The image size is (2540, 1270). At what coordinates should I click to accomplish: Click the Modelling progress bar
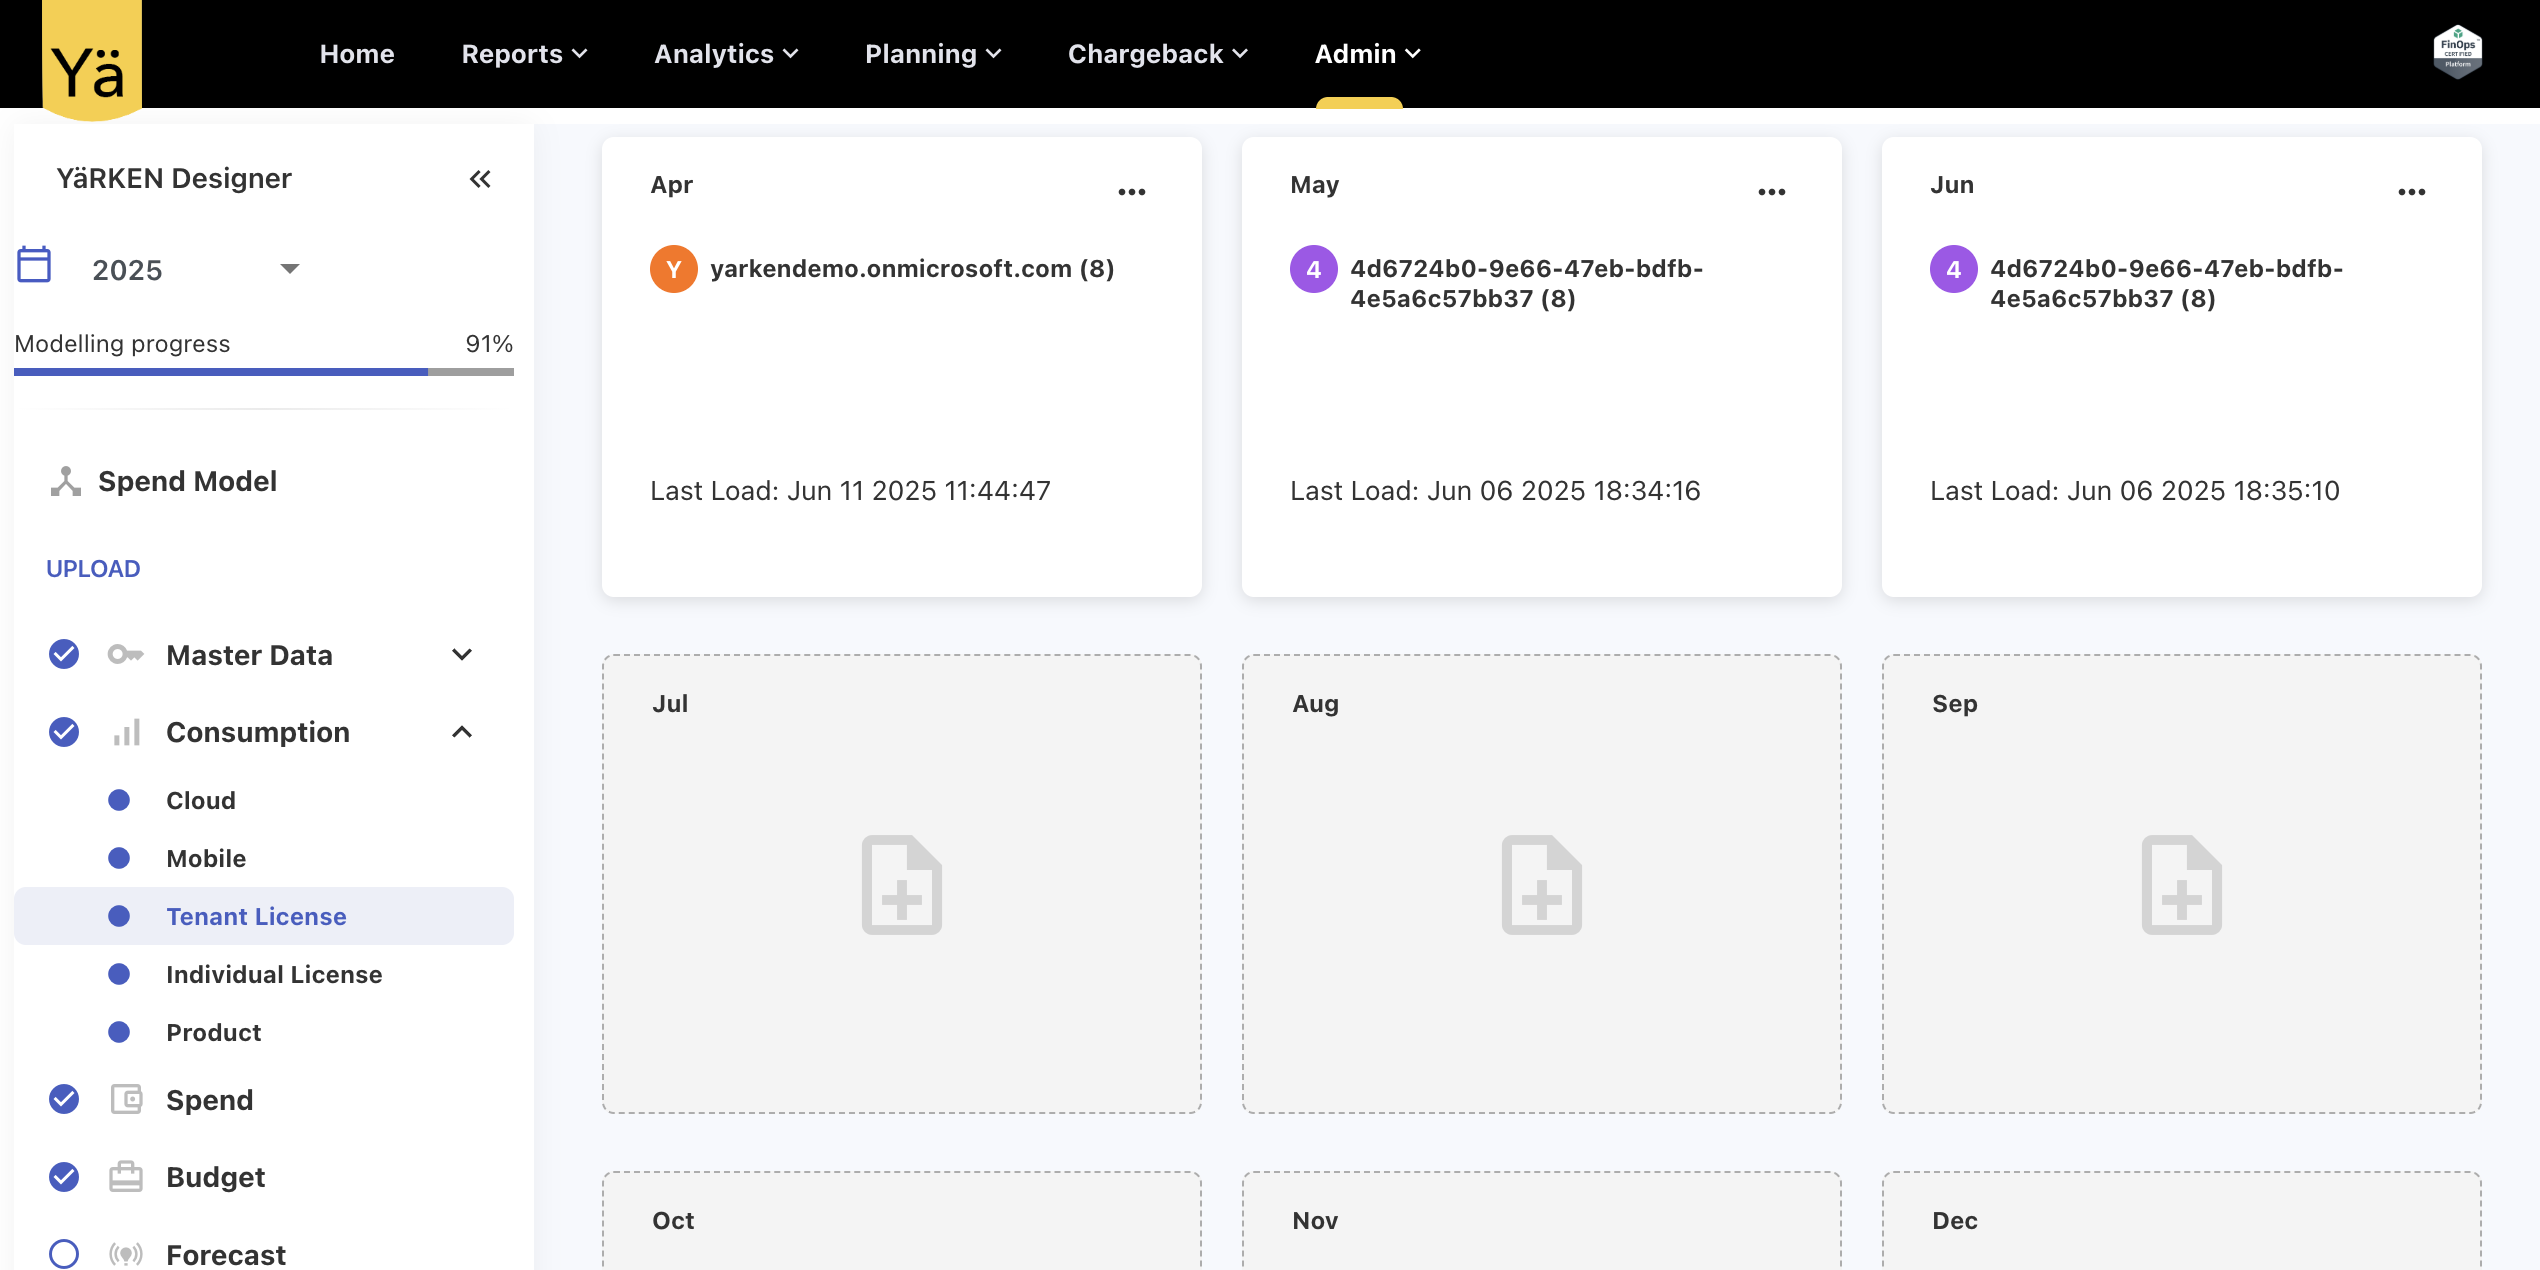coord(263,372)
